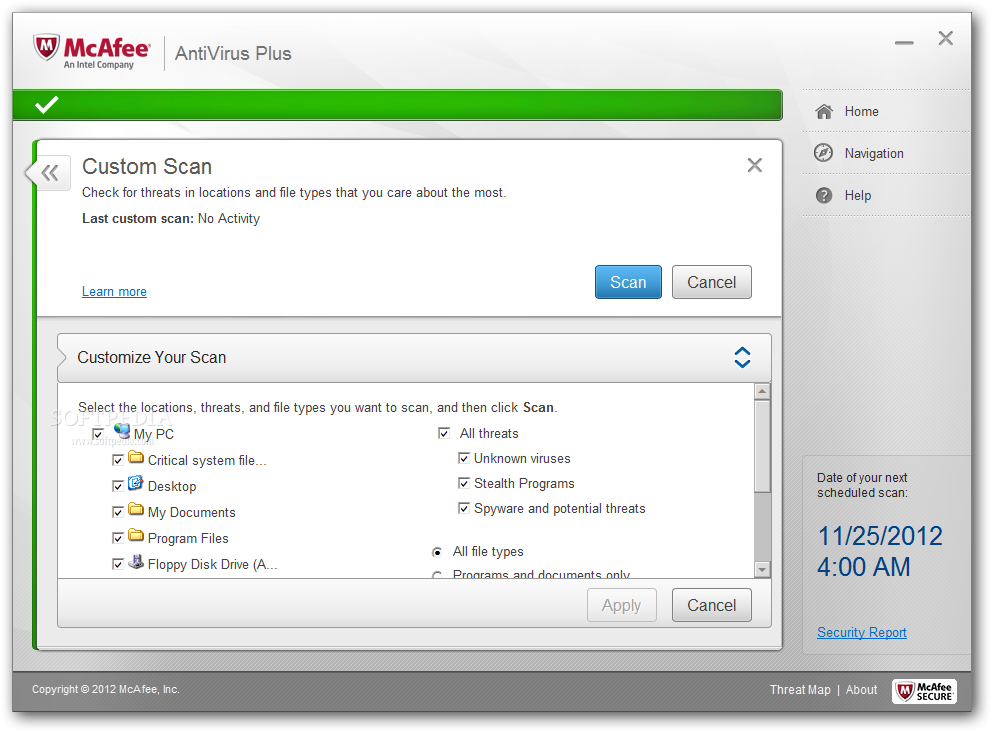Collapse the Customize Your Scan section
Viewport: 992px width, 732px height.
742,357
